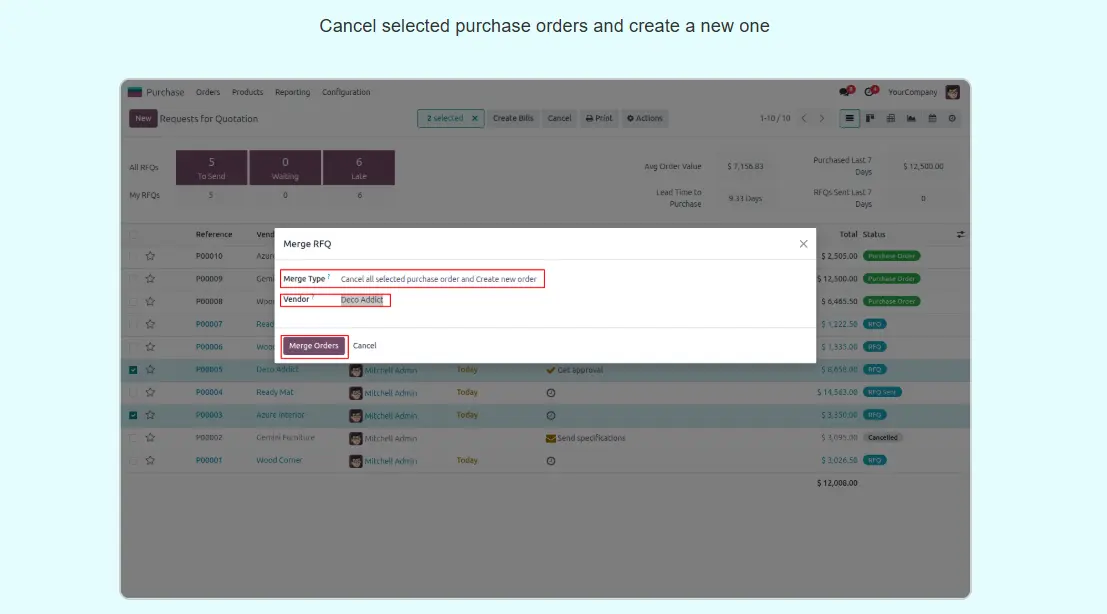This screenshot has width=1107, height=614.
Task: Close the Merge RFQ dialog with X
Action: point(803,244)
